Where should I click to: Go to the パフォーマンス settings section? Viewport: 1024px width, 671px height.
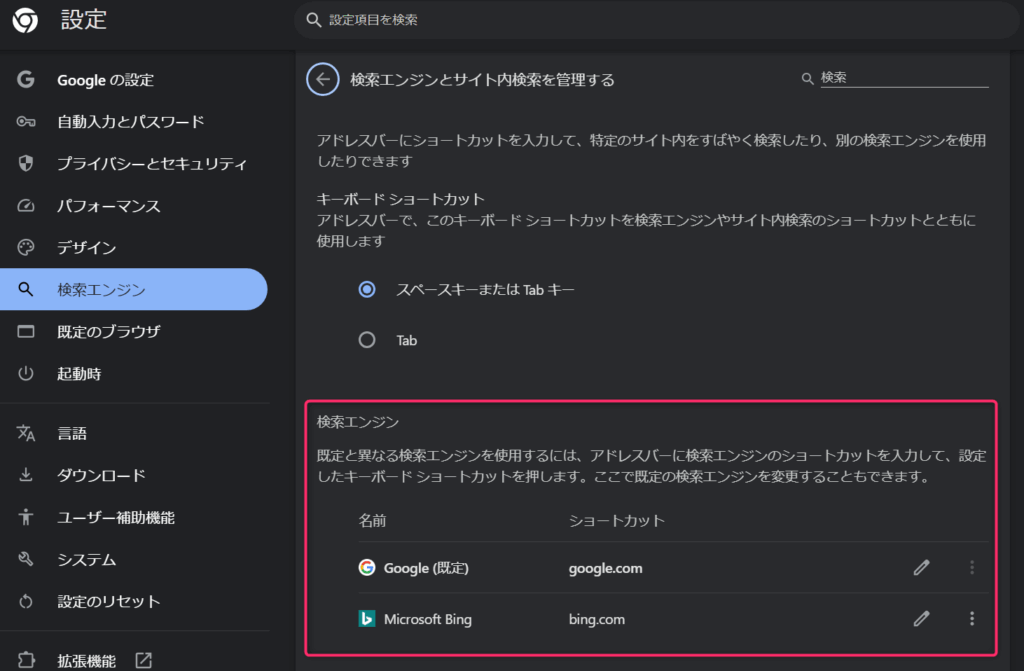pyautogui.click(x=108, y=206)
